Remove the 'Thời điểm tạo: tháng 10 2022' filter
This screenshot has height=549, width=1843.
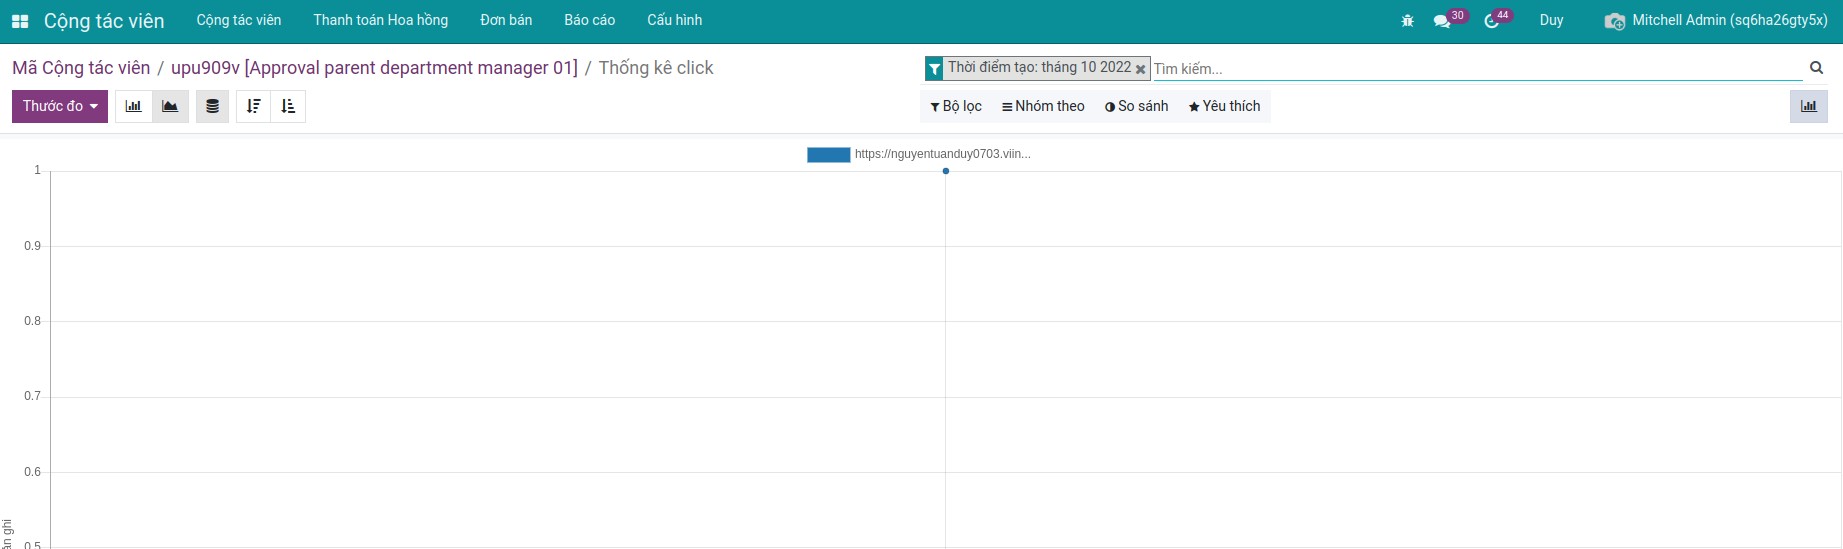click(x=1140, y=69)
